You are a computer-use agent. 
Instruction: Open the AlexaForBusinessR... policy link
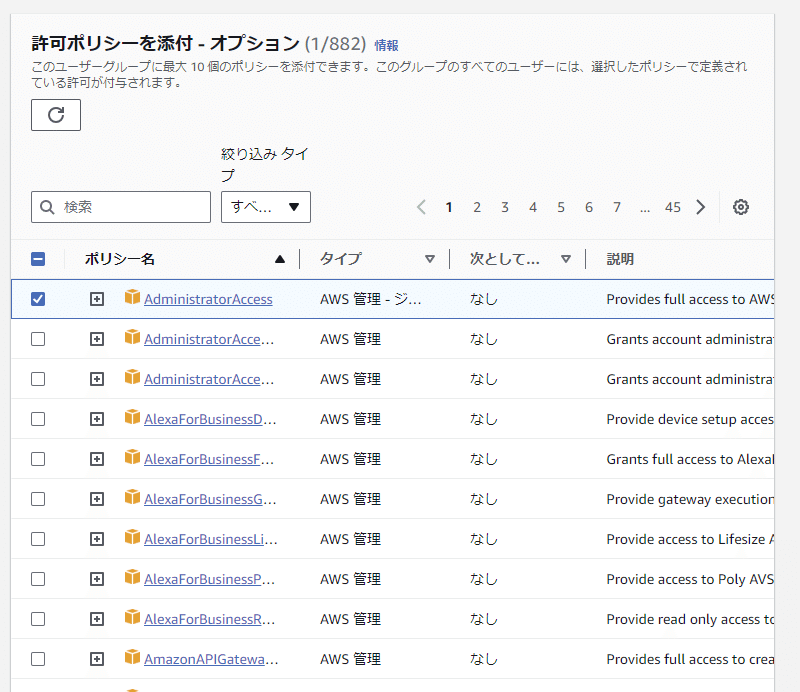[x=210, y=619]
